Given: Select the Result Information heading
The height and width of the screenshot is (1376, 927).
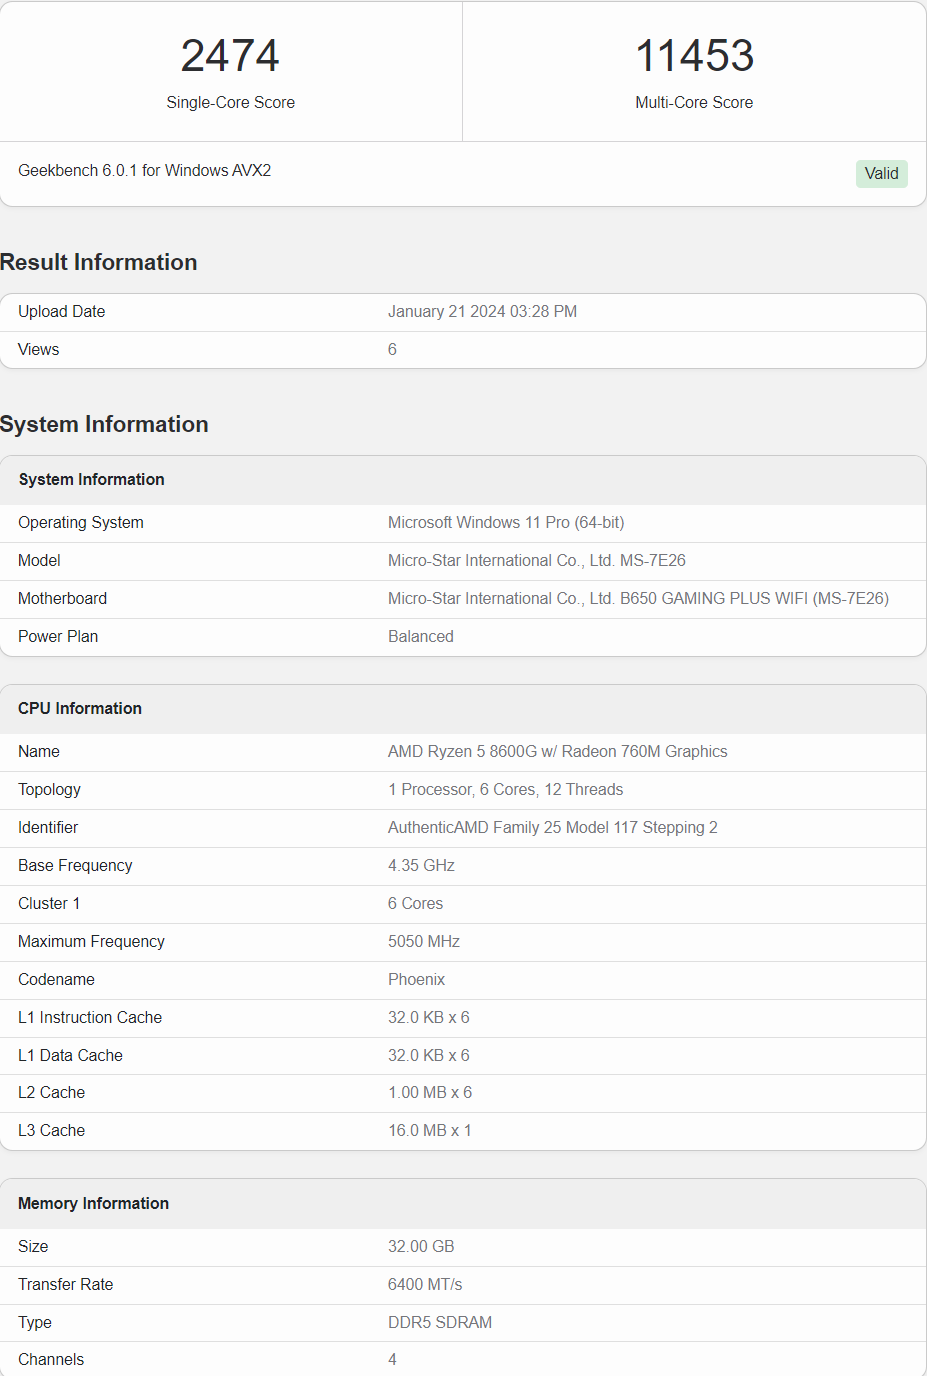Looking at the screenshot, I should [x=99, y=262].
